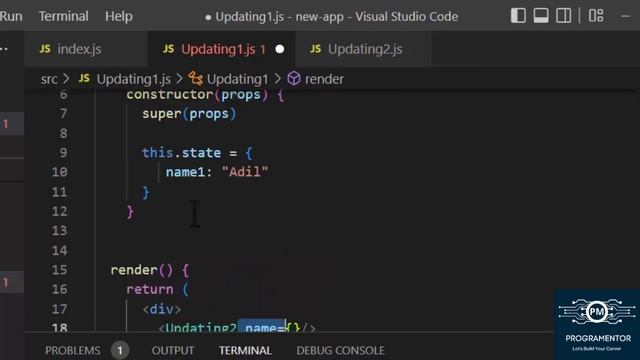Toggle primary side bar layout icon

point(518,16)
